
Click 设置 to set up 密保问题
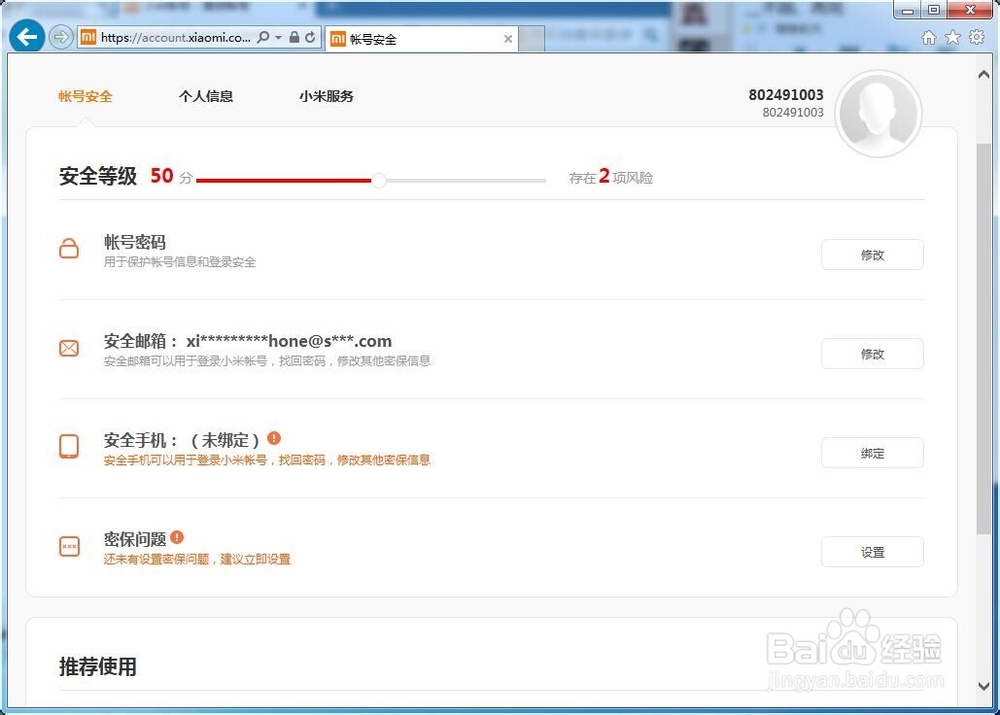point(871,551)
